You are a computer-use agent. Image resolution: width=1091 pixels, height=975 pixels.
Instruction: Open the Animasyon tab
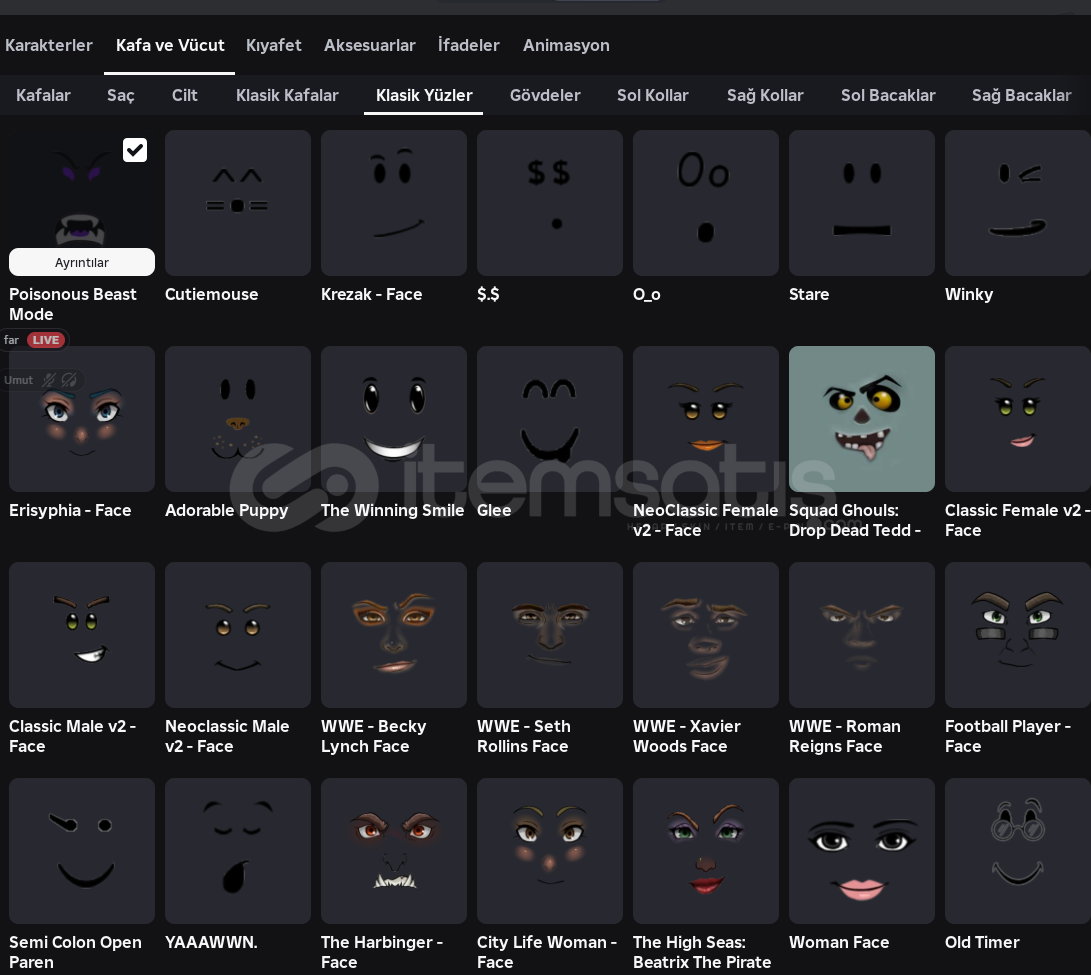566,45
